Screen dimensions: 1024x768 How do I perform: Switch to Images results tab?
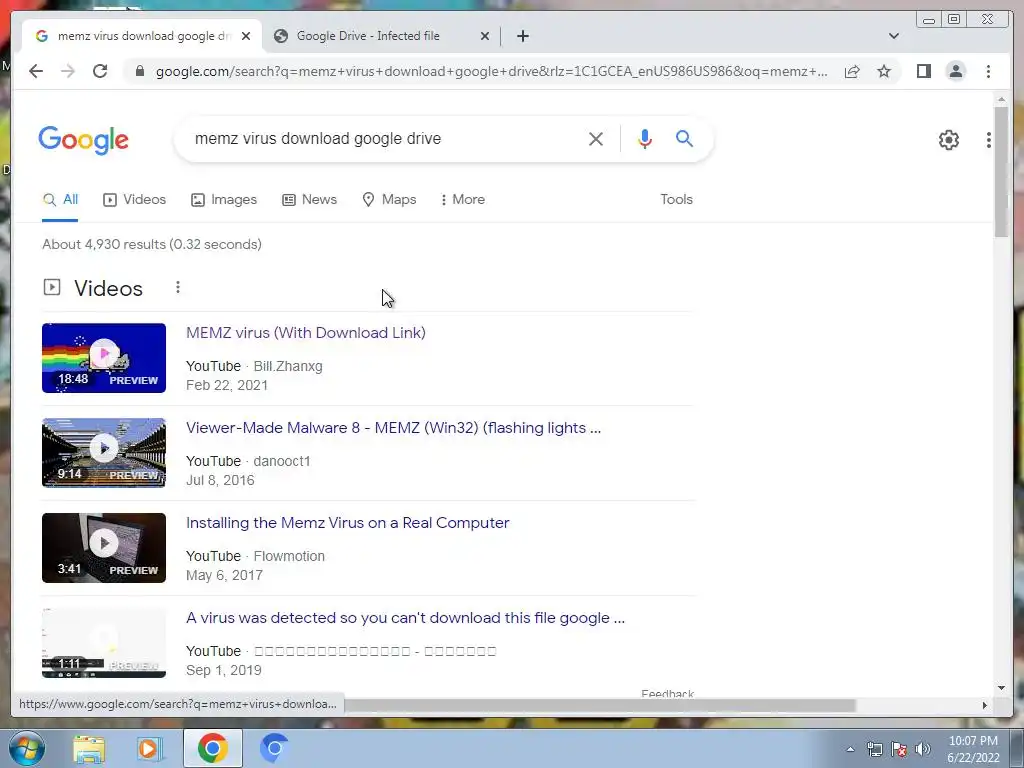click(x=224, y=199)
